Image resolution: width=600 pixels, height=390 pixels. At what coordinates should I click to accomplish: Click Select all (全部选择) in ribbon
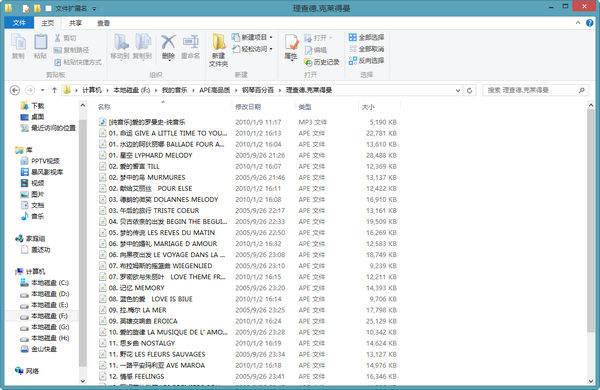[366, 37]
